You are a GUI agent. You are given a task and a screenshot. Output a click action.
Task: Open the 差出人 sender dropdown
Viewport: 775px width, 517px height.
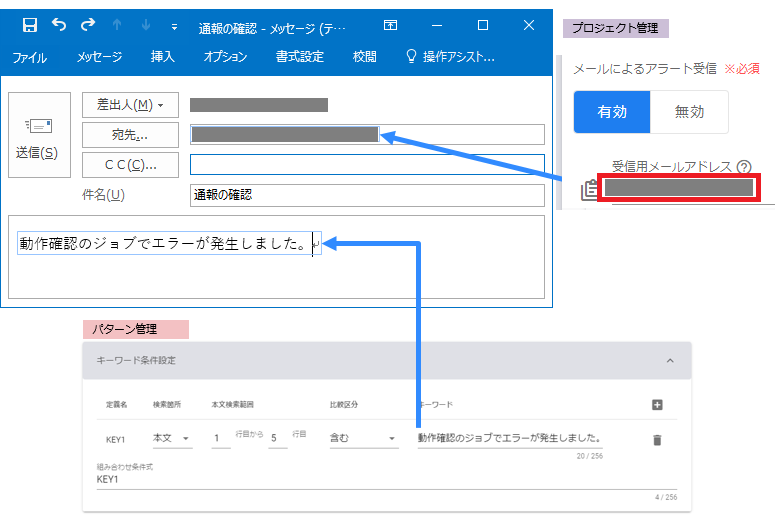(130, 105)
